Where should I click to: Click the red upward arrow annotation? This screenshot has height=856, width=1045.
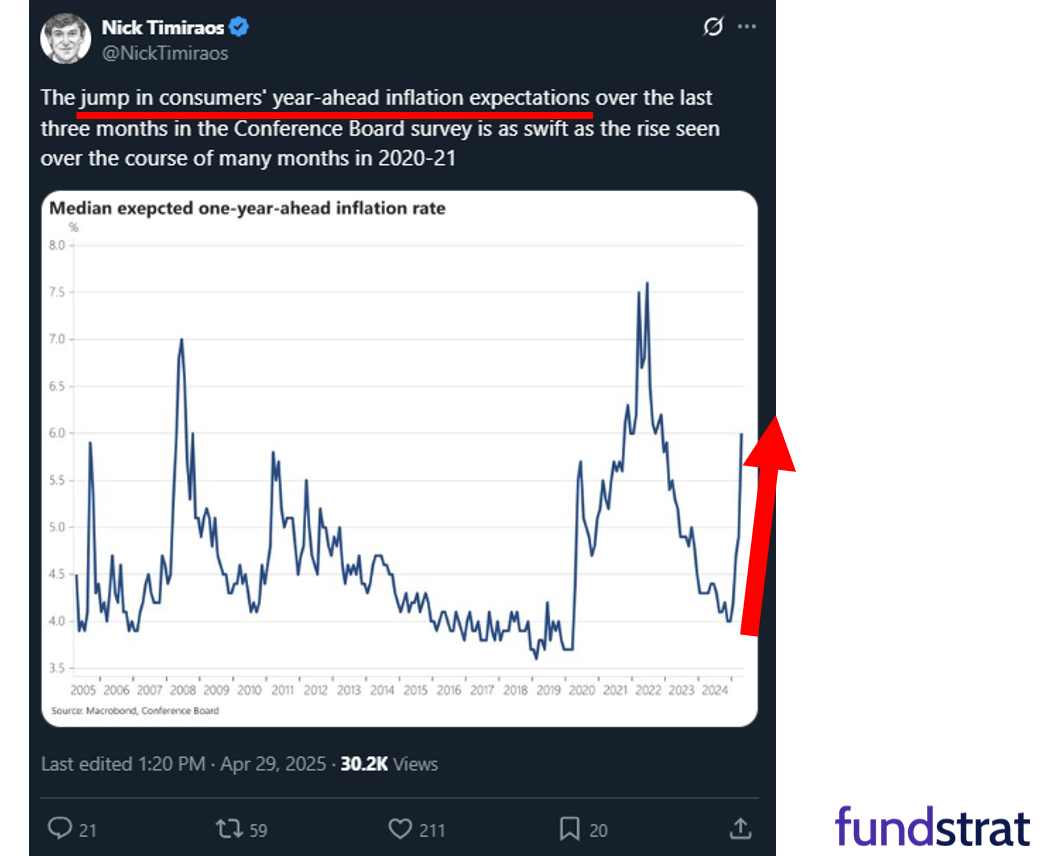(x=766, y=527)
